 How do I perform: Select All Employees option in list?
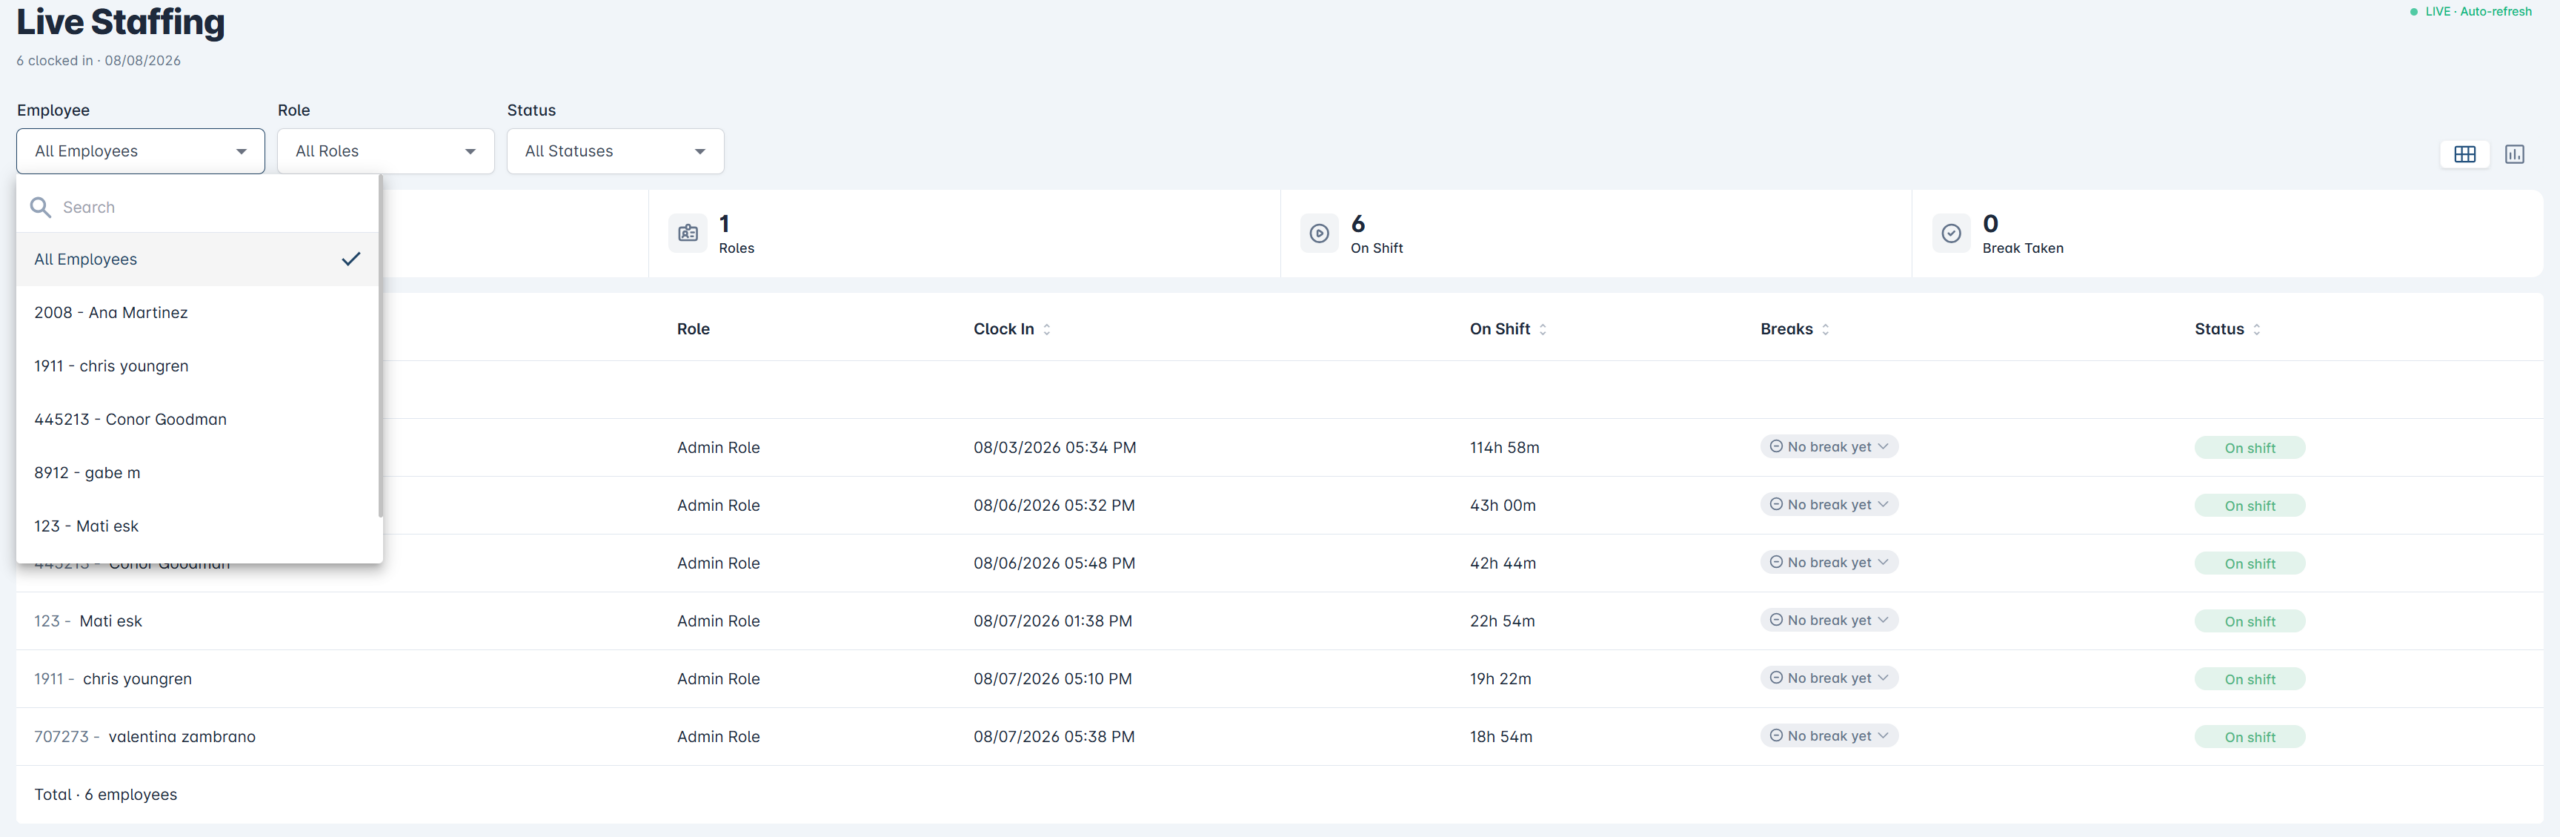197,259
